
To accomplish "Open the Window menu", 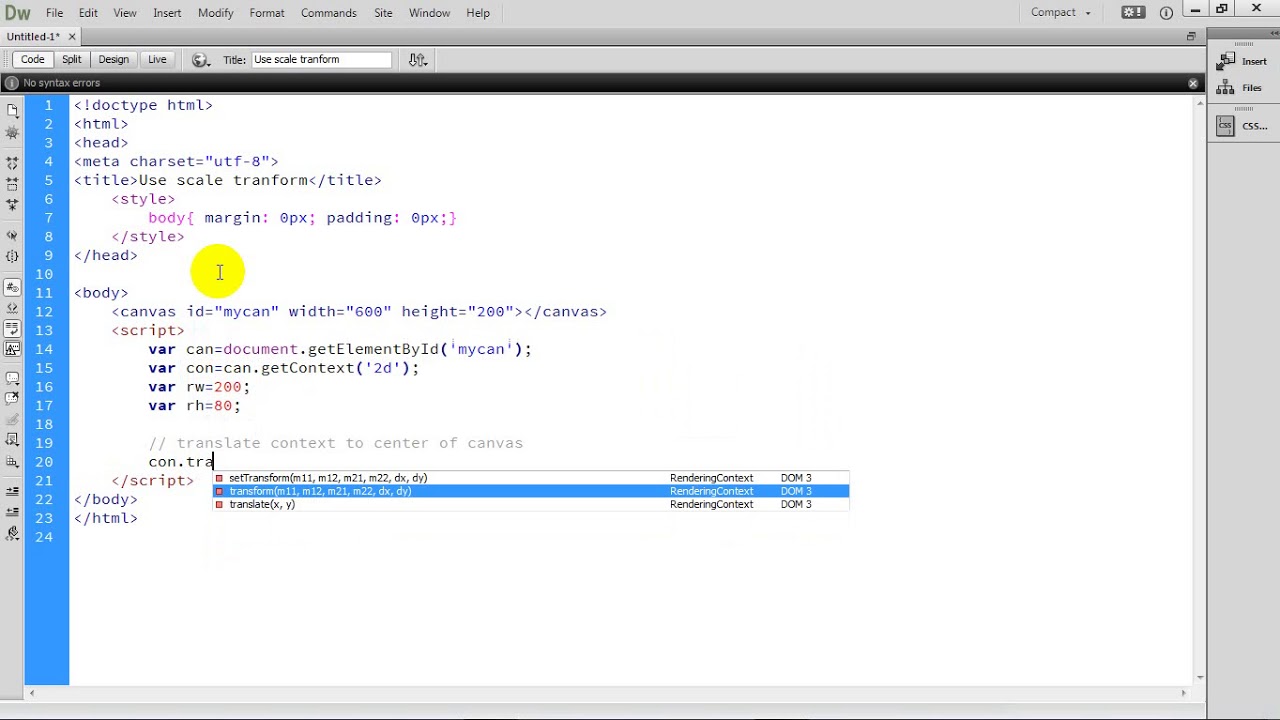I will (429, 13).
